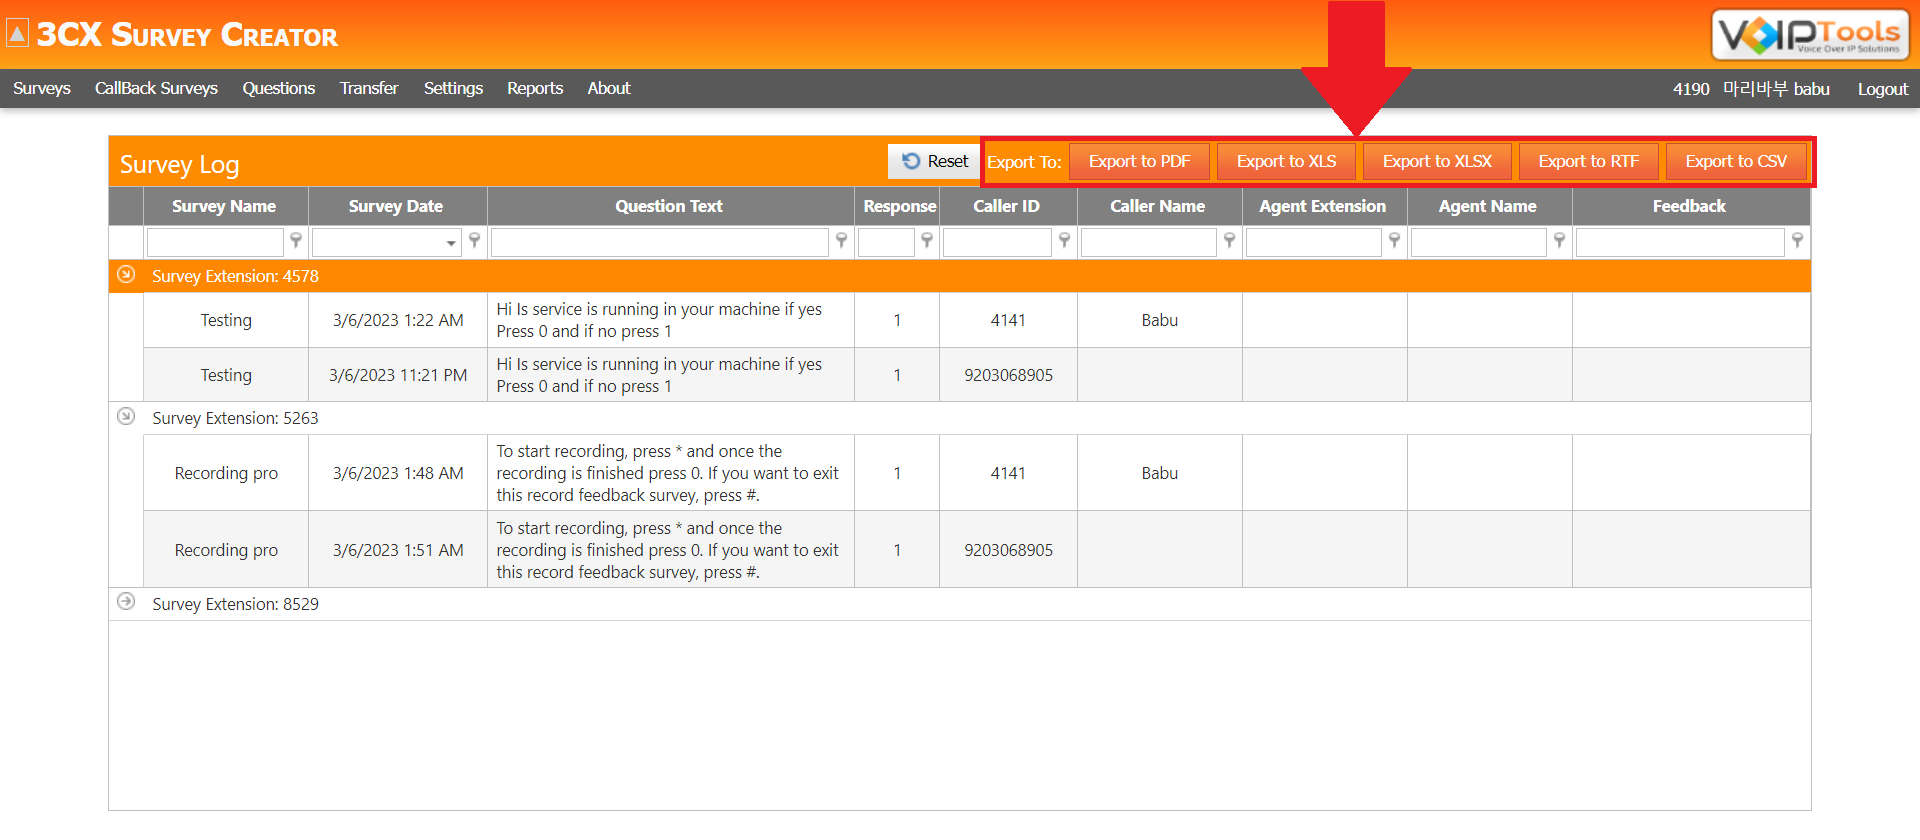Click the Survey Extension: 8529 group label
Viewport: 1920px width, 840px height.
point(235,604)
